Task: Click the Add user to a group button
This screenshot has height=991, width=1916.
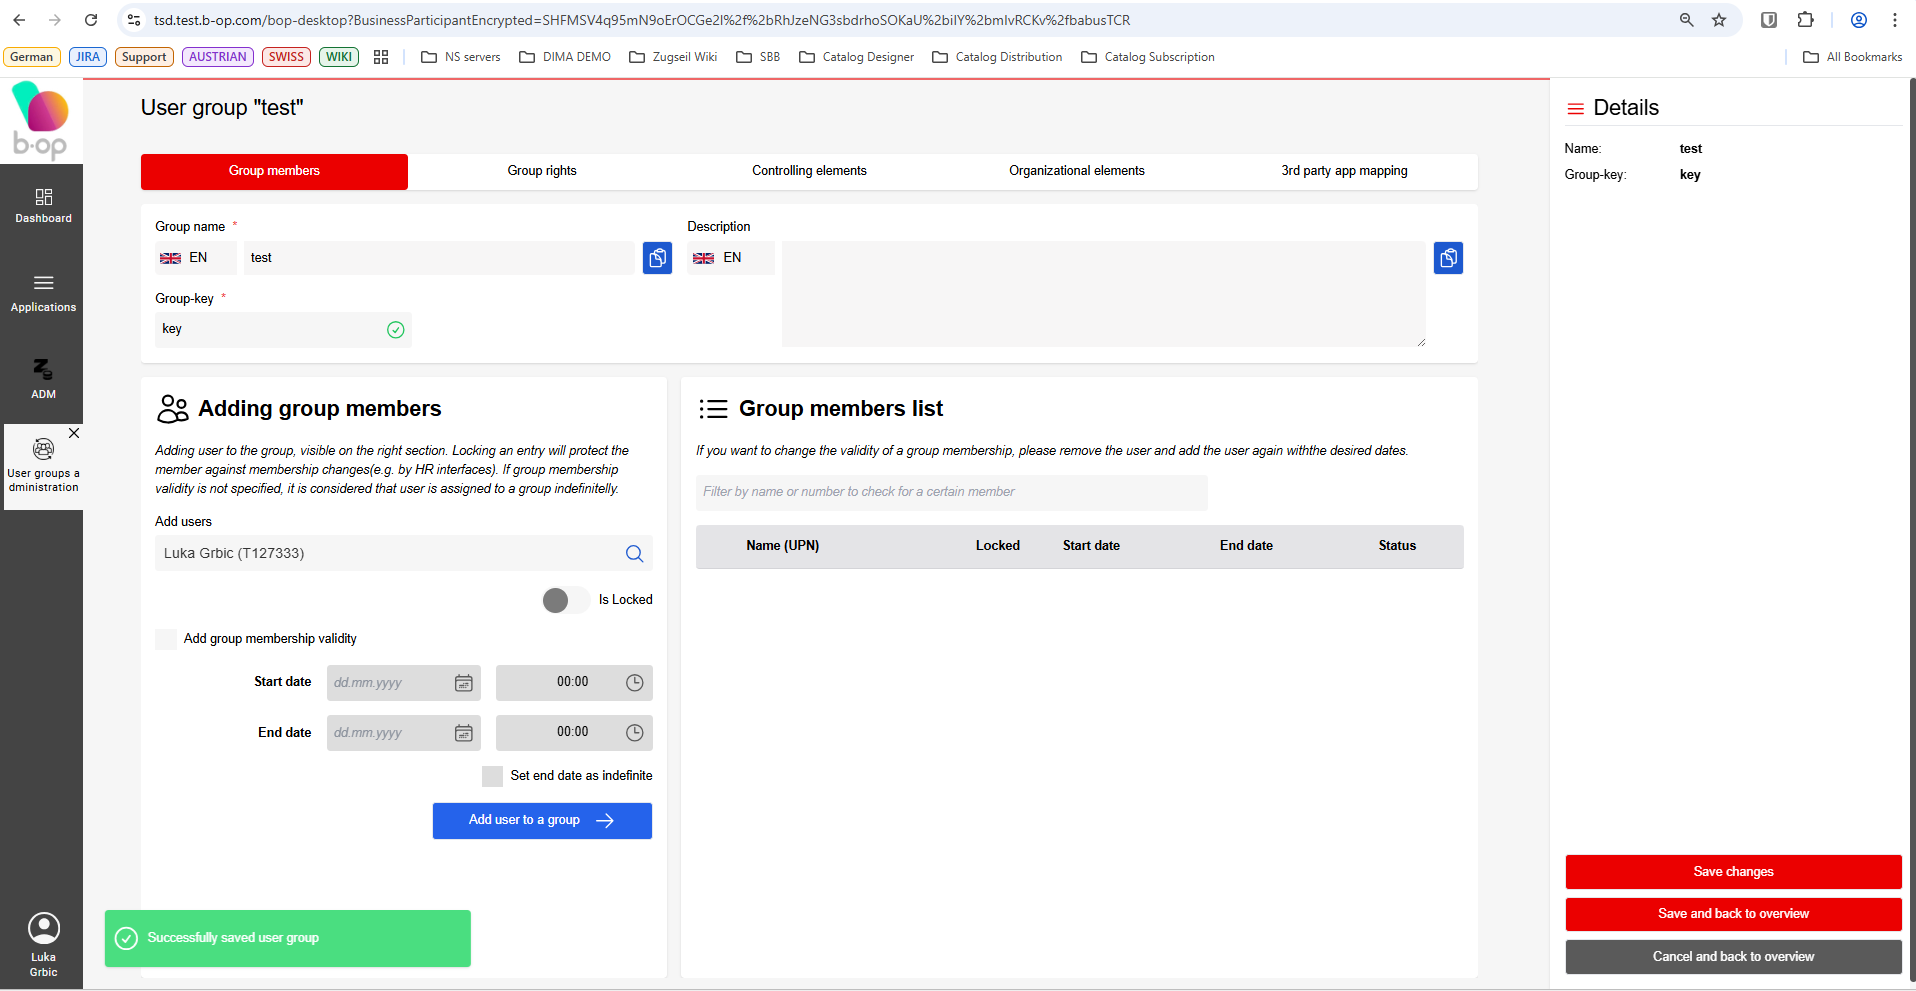Action: coord(542,820)
